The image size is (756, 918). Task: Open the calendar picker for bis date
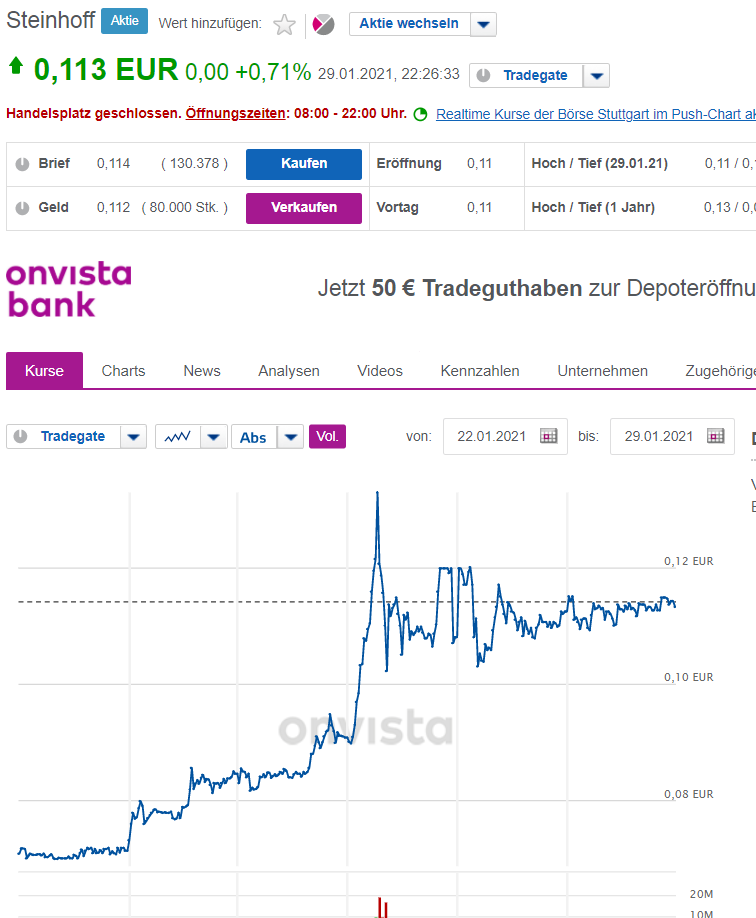pos(716,436)
